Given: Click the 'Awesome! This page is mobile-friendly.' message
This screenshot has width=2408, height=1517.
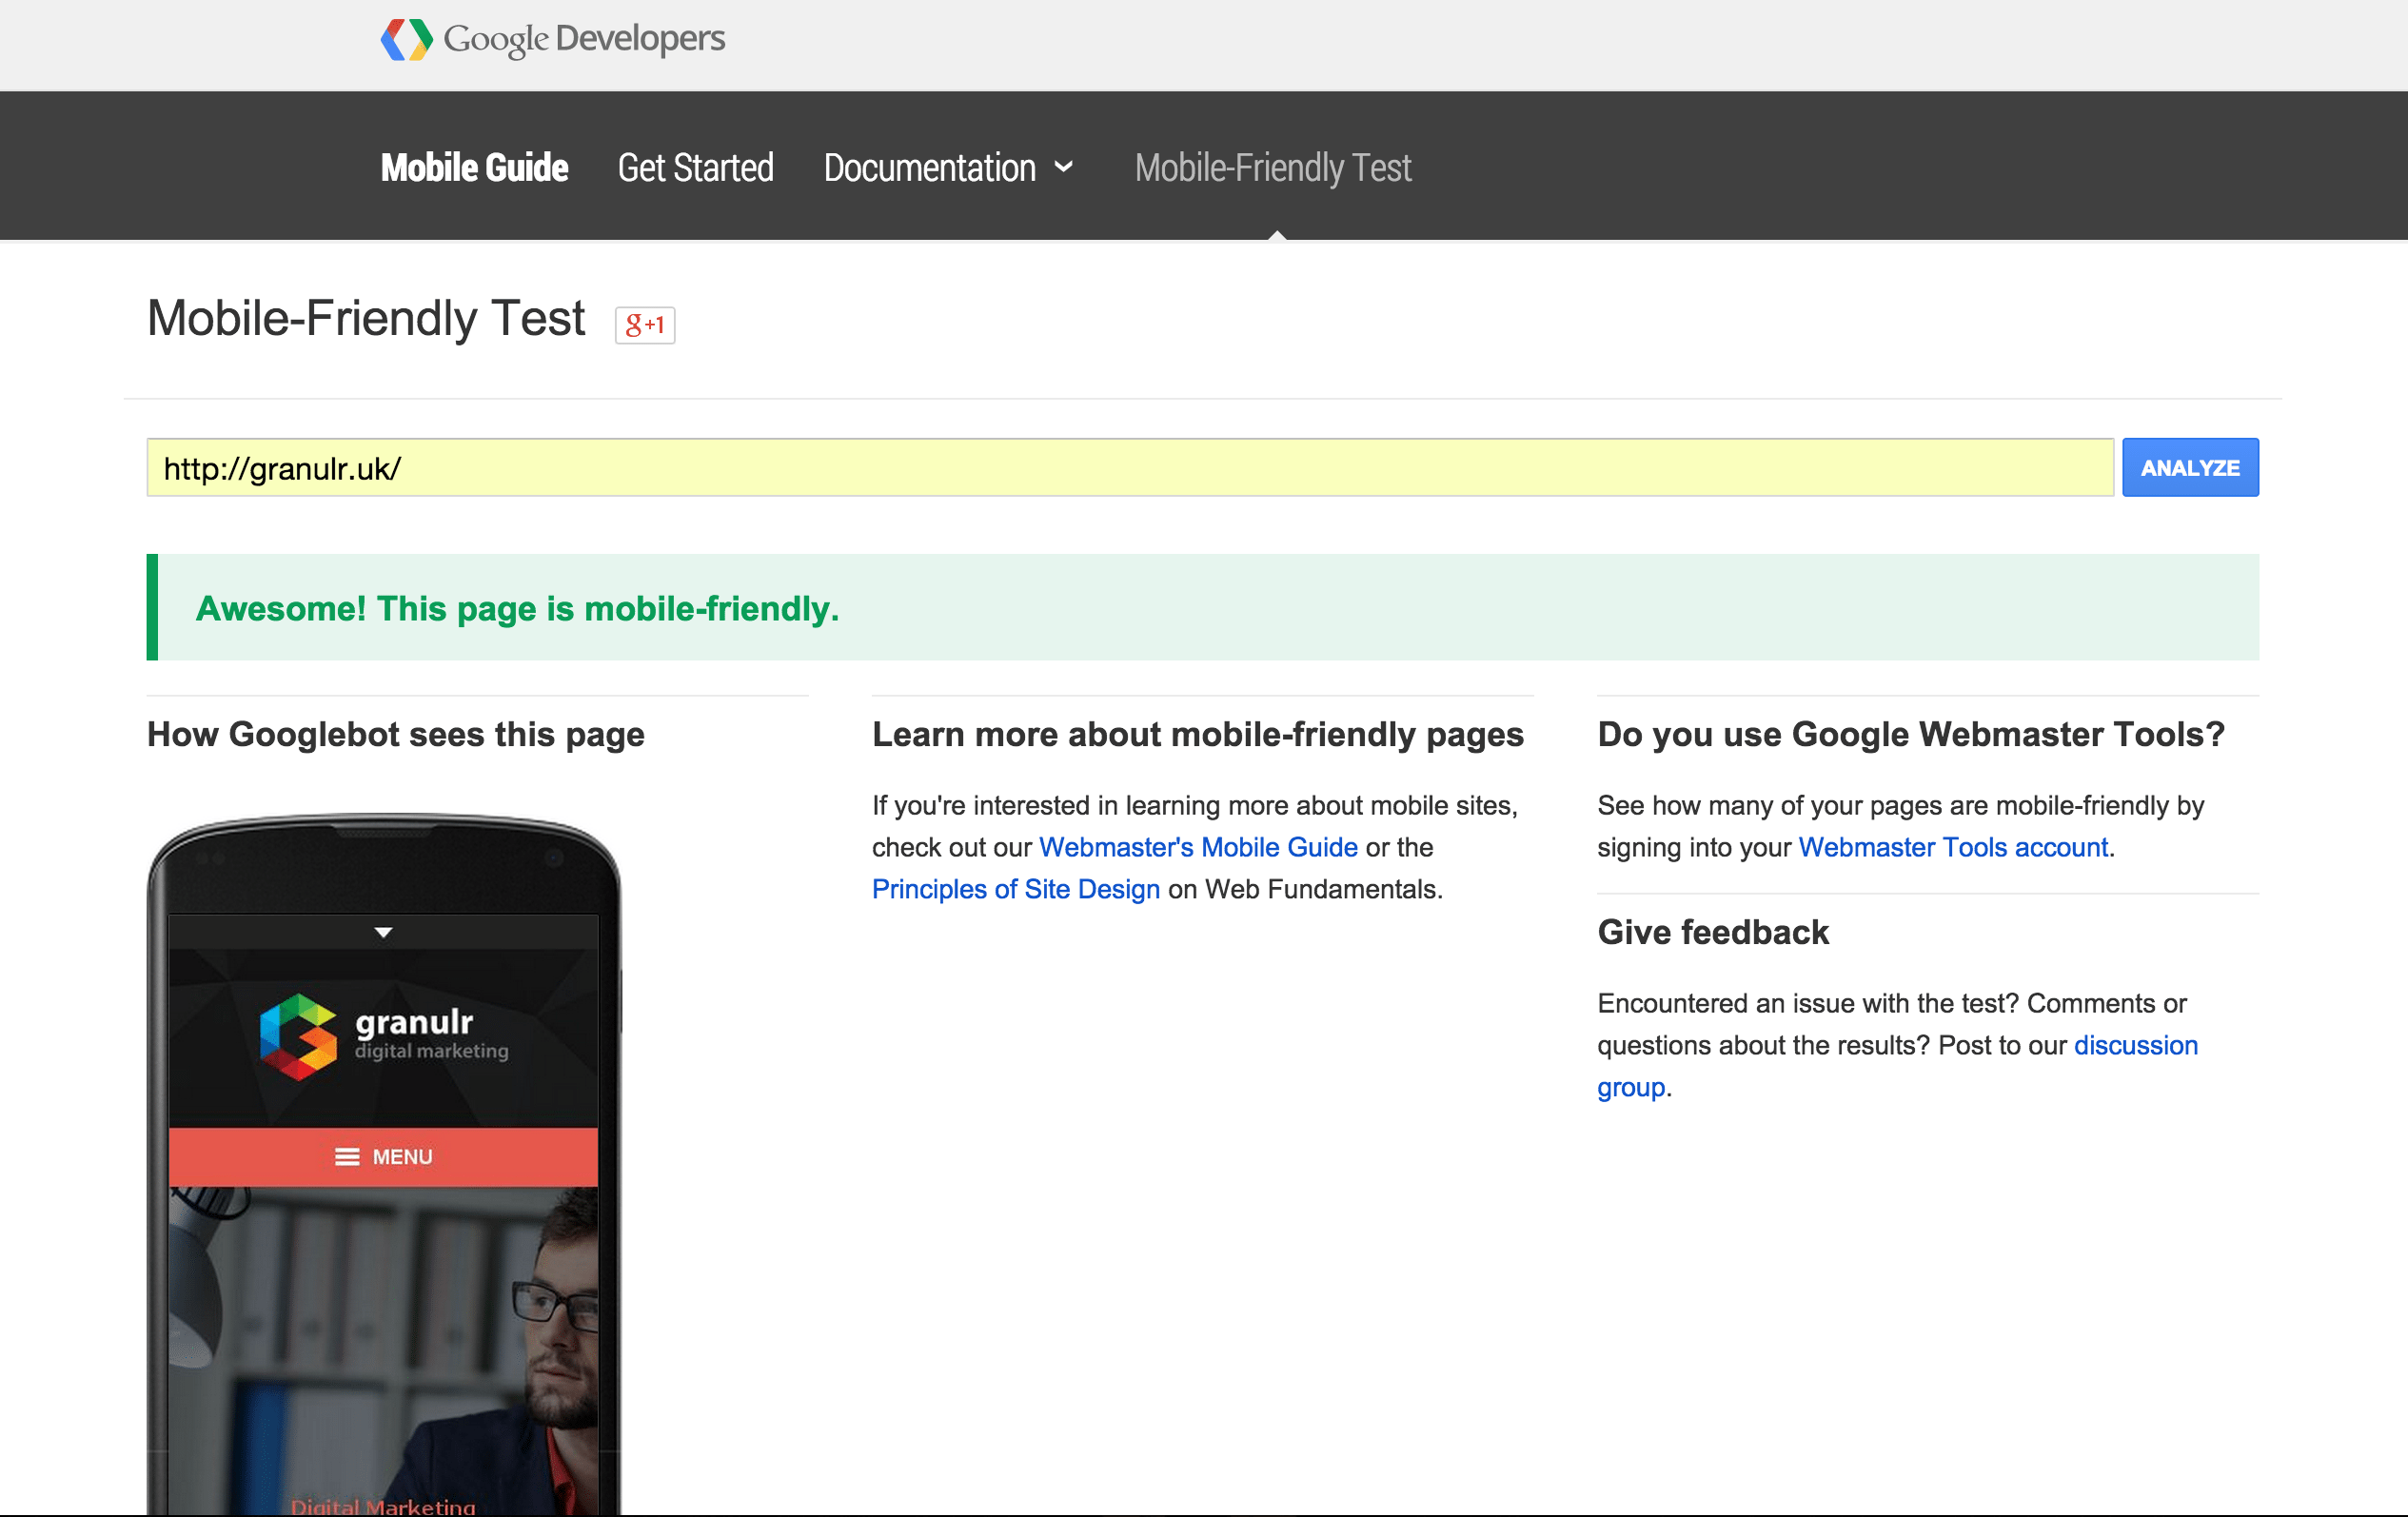Looking at the screenshot, I should pyautogui.click(x=517, y=608).
